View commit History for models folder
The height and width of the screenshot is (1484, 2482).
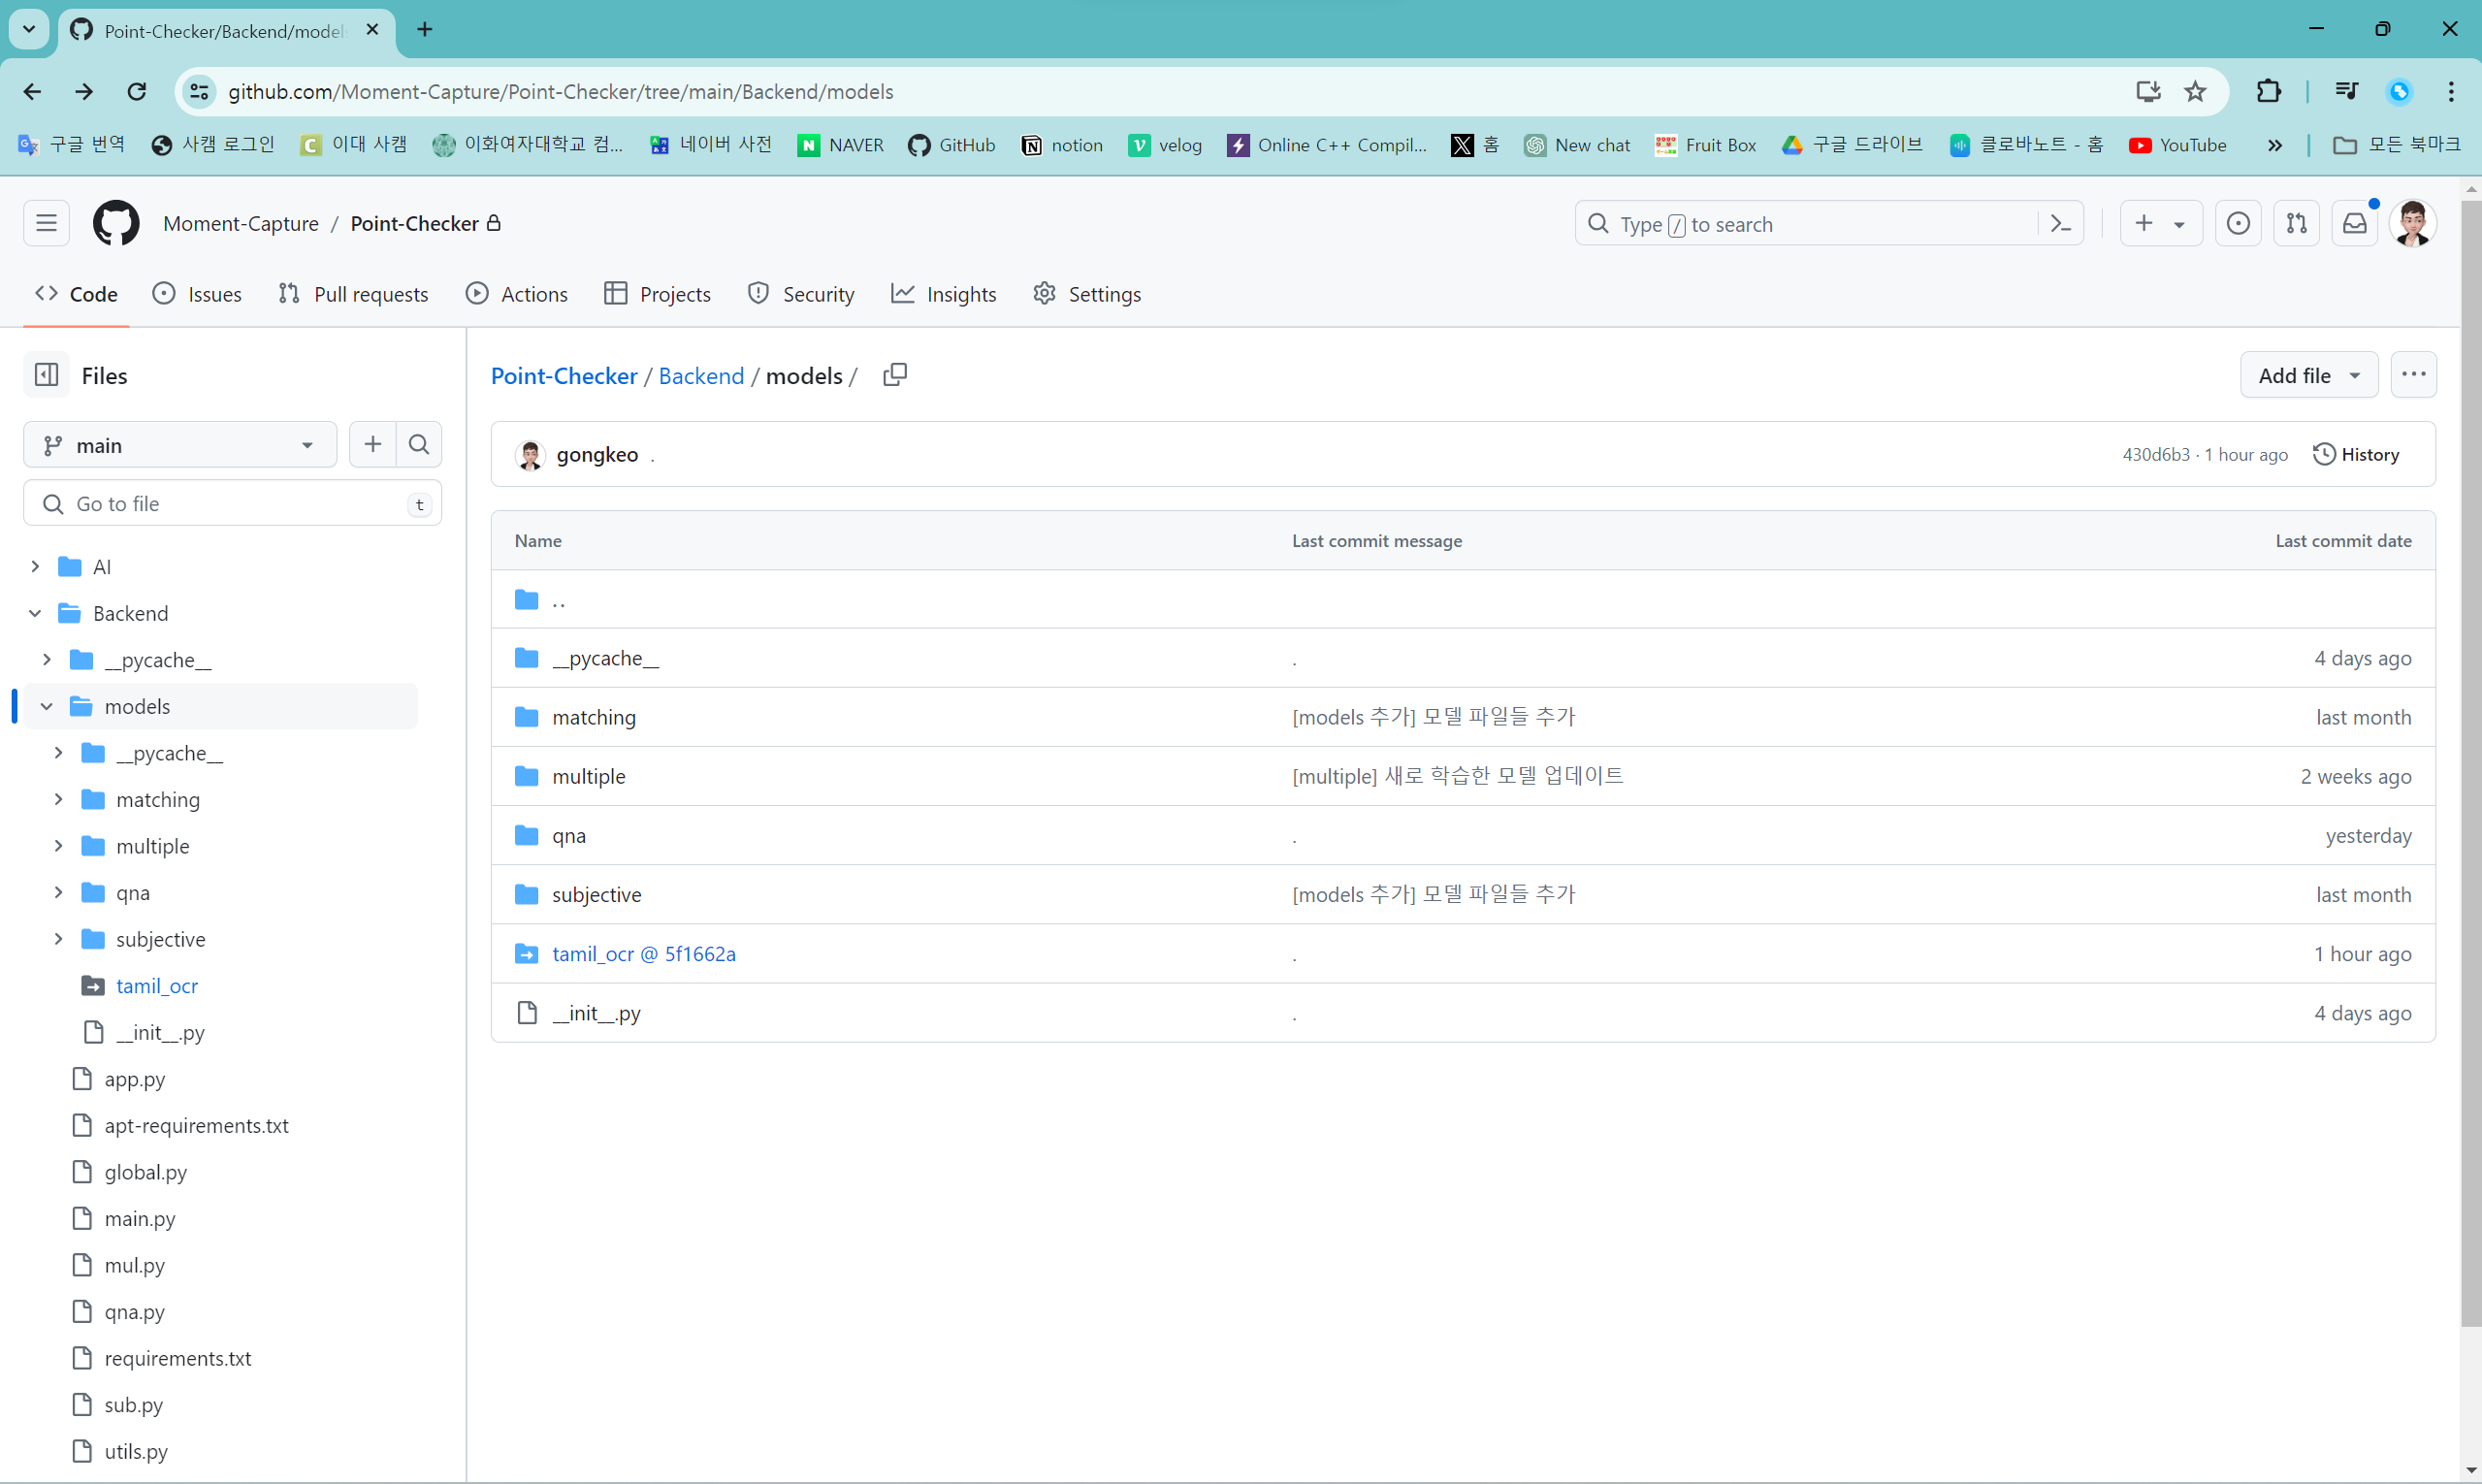point(2356,455)
